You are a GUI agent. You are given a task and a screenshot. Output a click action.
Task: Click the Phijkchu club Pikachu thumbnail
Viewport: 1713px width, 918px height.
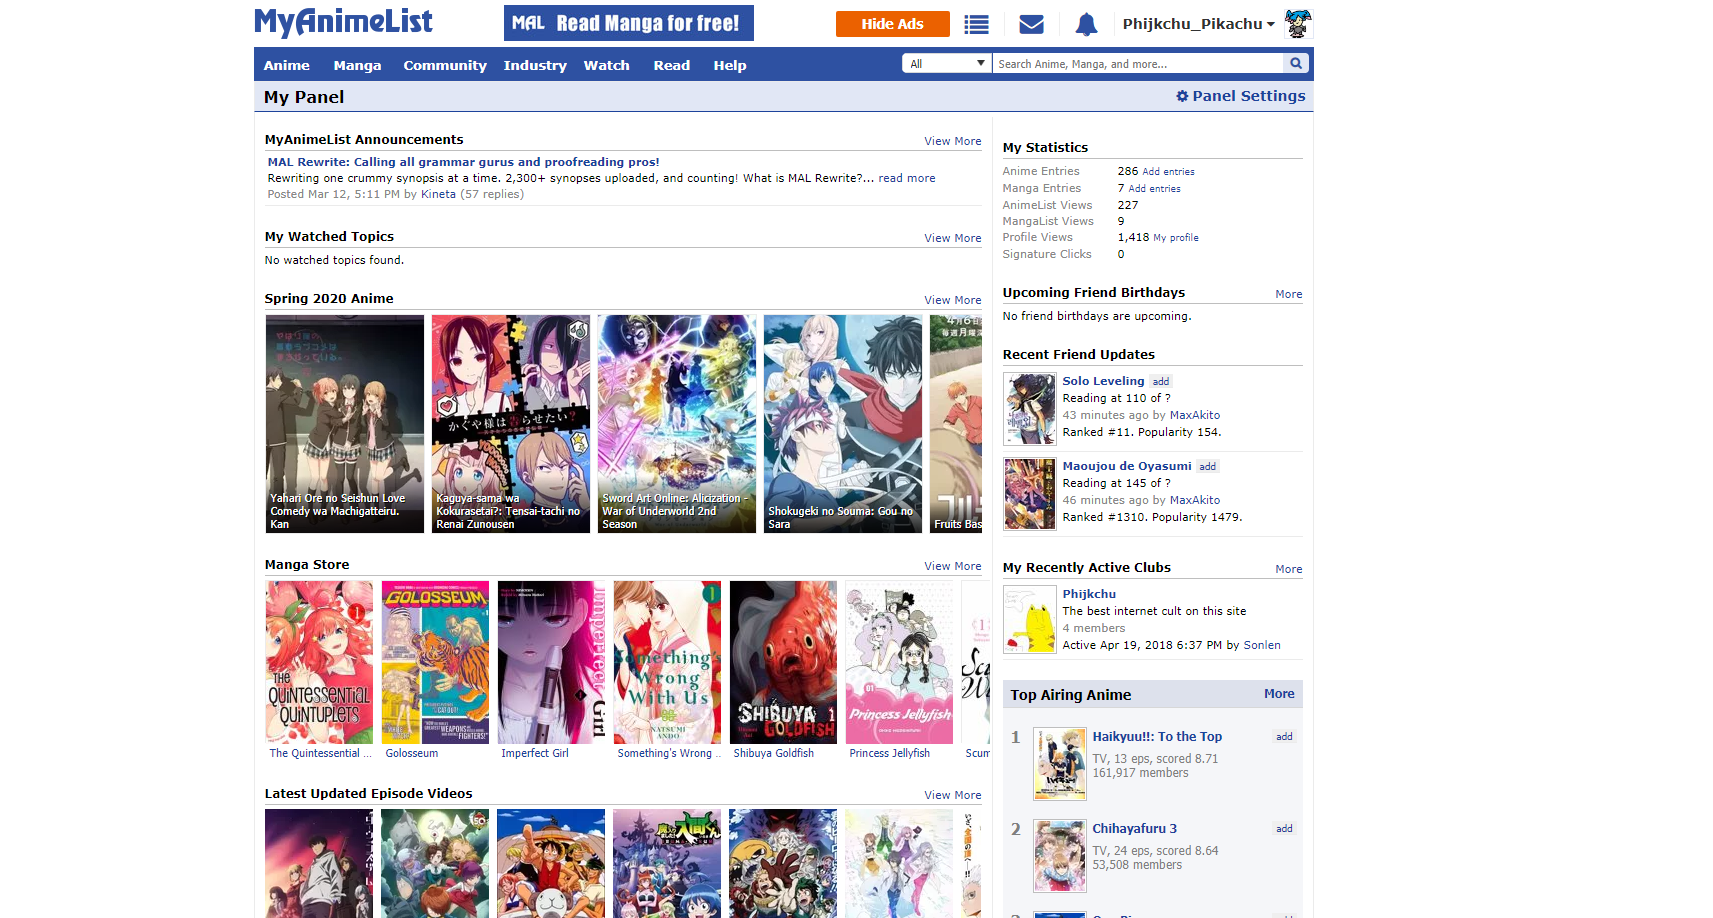[x=1030, y=620]
